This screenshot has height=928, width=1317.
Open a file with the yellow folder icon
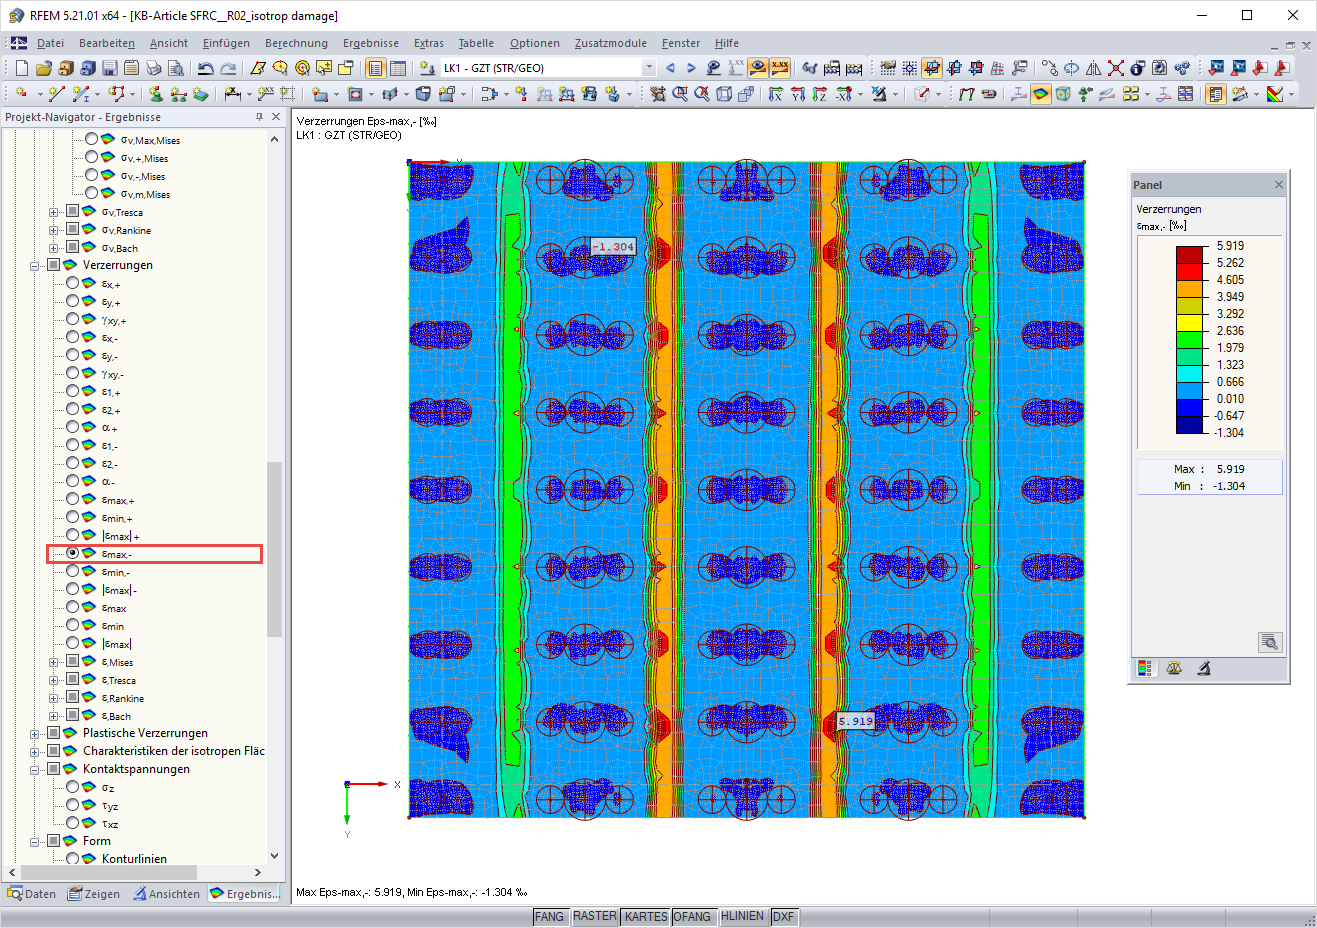click(x=43, y=68)
